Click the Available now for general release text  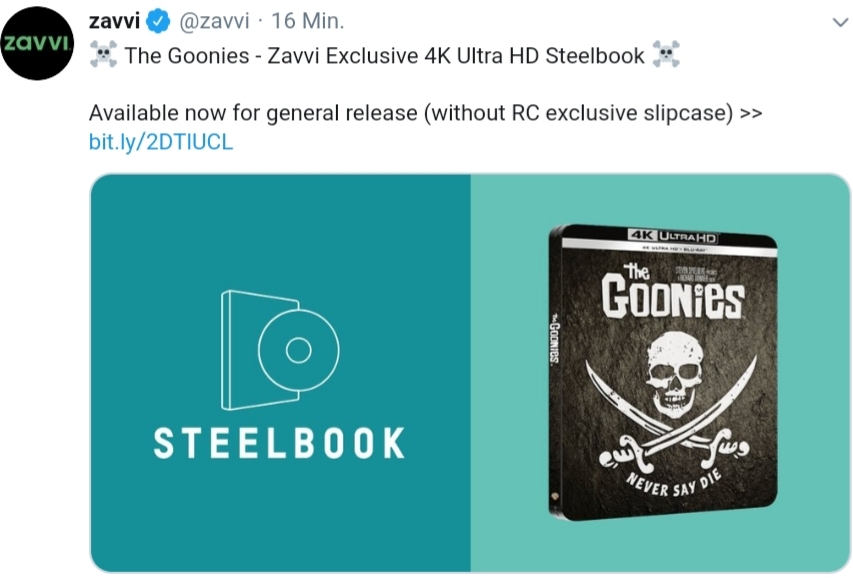(425, 113)
